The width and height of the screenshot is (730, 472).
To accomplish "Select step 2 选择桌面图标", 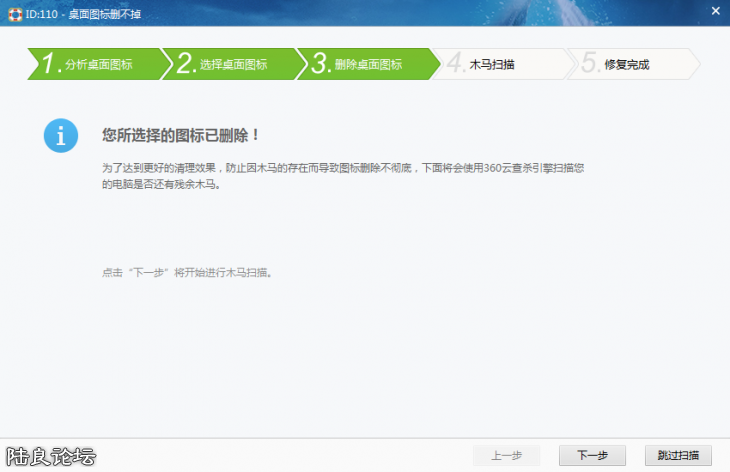I will pyautogui.click(x=233, y=64).
